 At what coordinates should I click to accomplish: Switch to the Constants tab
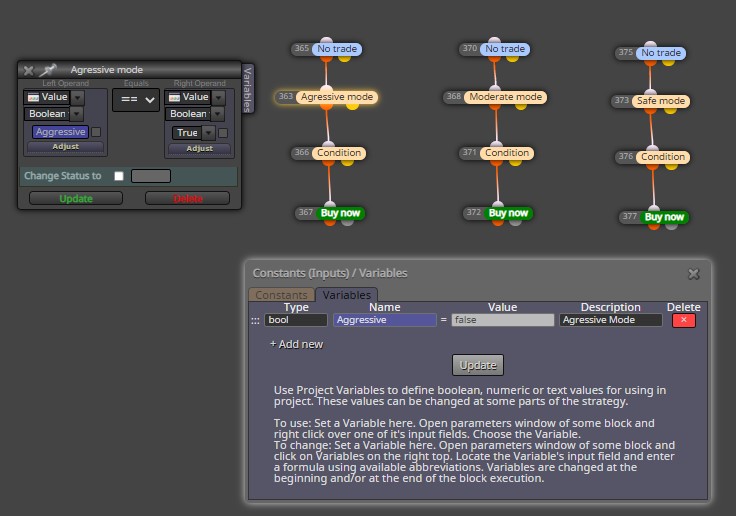[x=281, y=295]
